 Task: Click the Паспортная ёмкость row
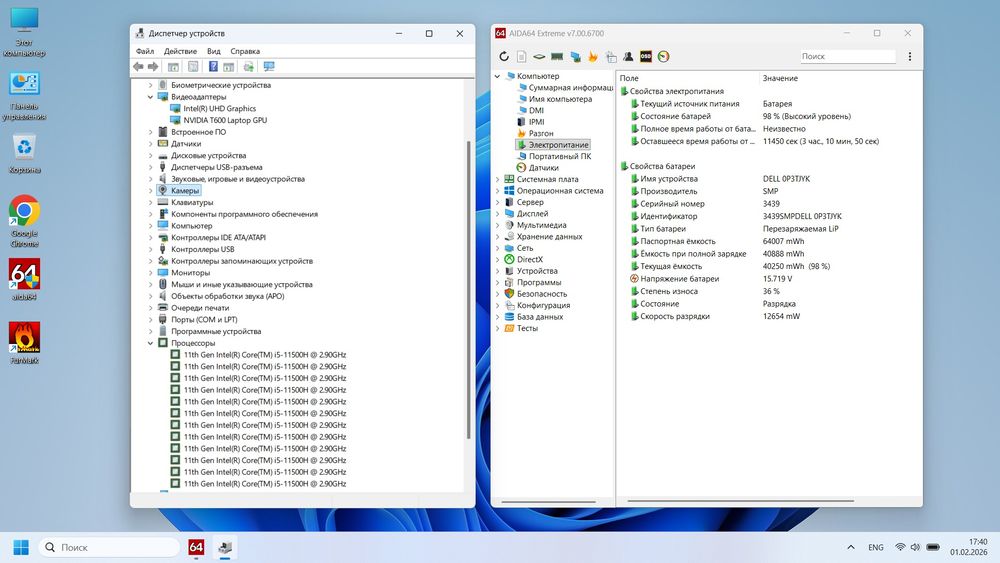(x=770, y=242)
